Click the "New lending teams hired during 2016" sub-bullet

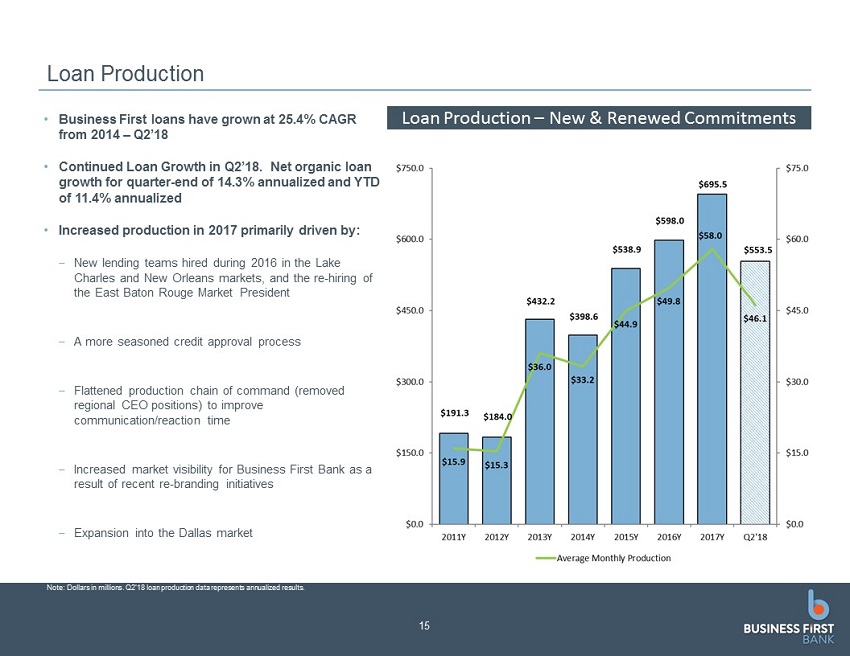tap(223, 278)
